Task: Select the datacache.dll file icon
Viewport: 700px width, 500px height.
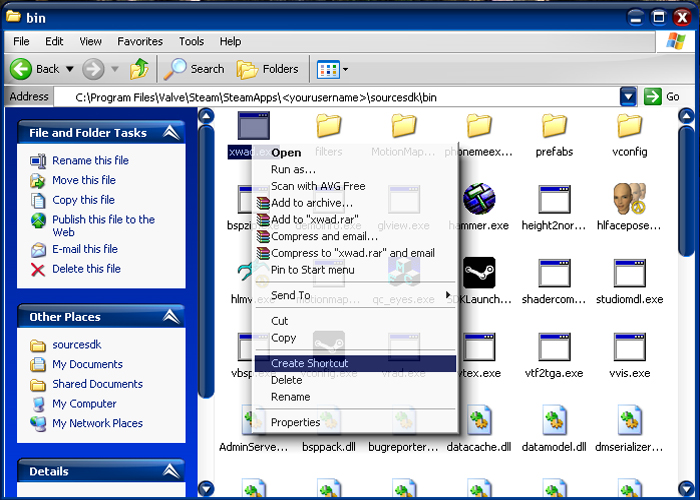Action: click(x=479, y=420)
